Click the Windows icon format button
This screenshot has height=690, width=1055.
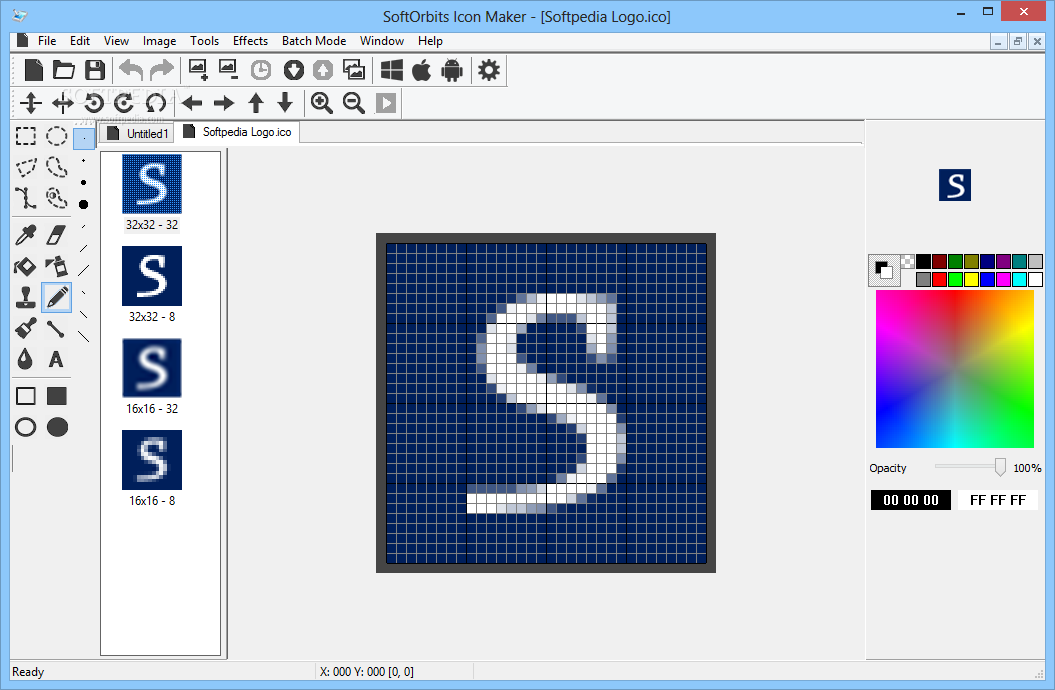(391, 70)
